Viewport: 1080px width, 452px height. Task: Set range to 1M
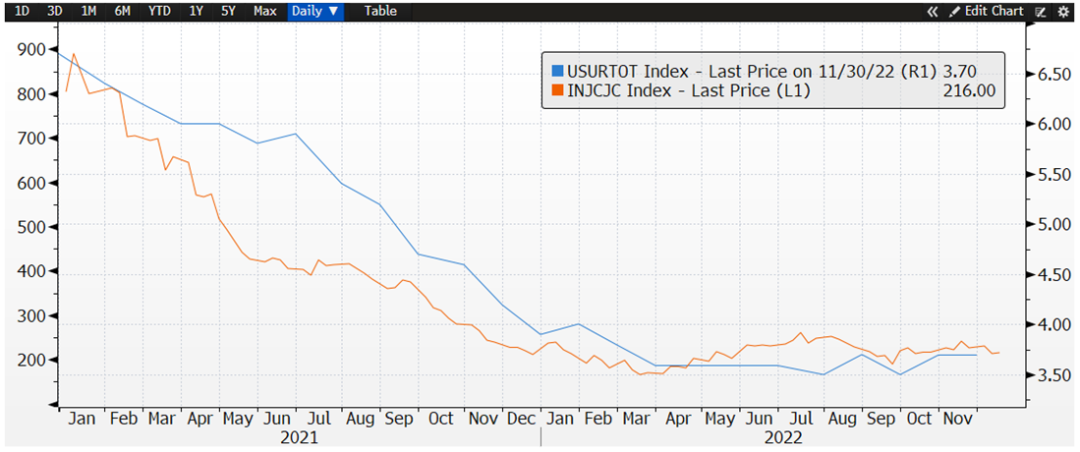coord(88,11)
